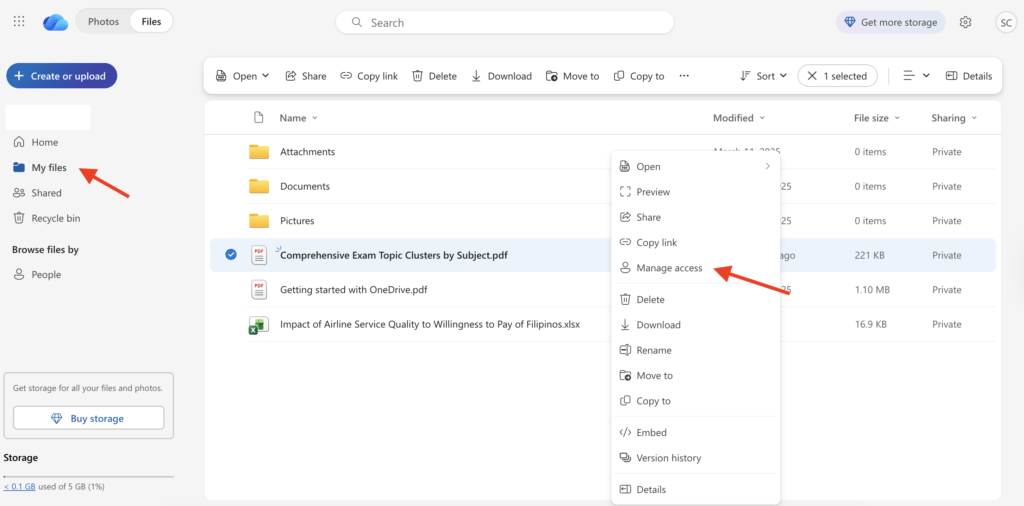This screenshot has width=1024, height=506.
Task: Sort by Name column header
Action: [298, 118]
